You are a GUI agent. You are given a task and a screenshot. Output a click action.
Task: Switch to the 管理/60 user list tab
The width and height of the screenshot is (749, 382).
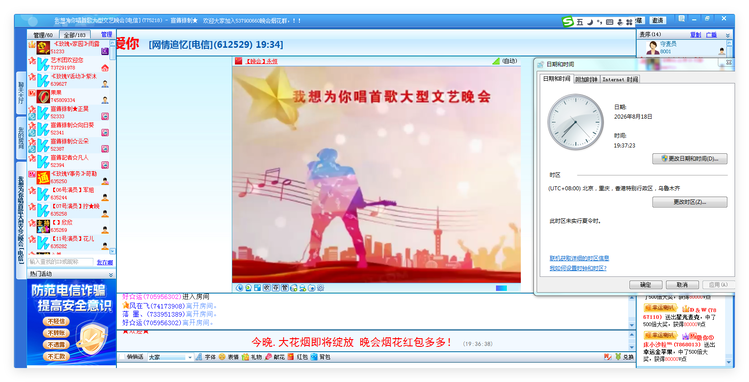[43, 35]
